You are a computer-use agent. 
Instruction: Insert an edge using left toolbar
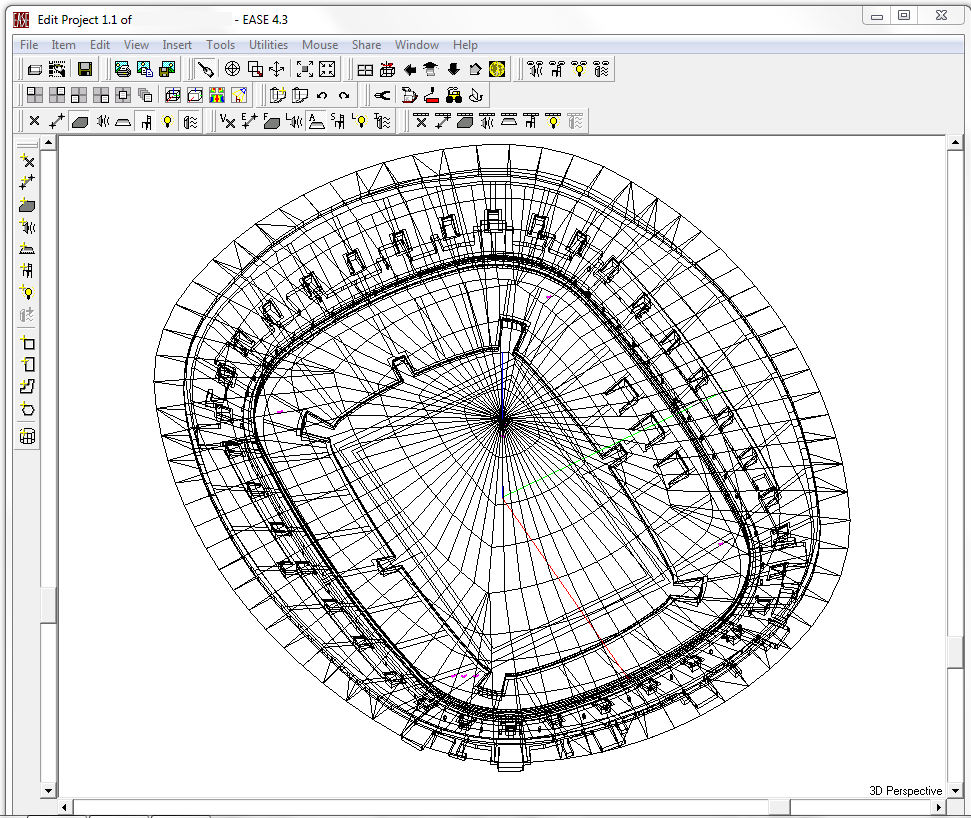click(27, 183)
